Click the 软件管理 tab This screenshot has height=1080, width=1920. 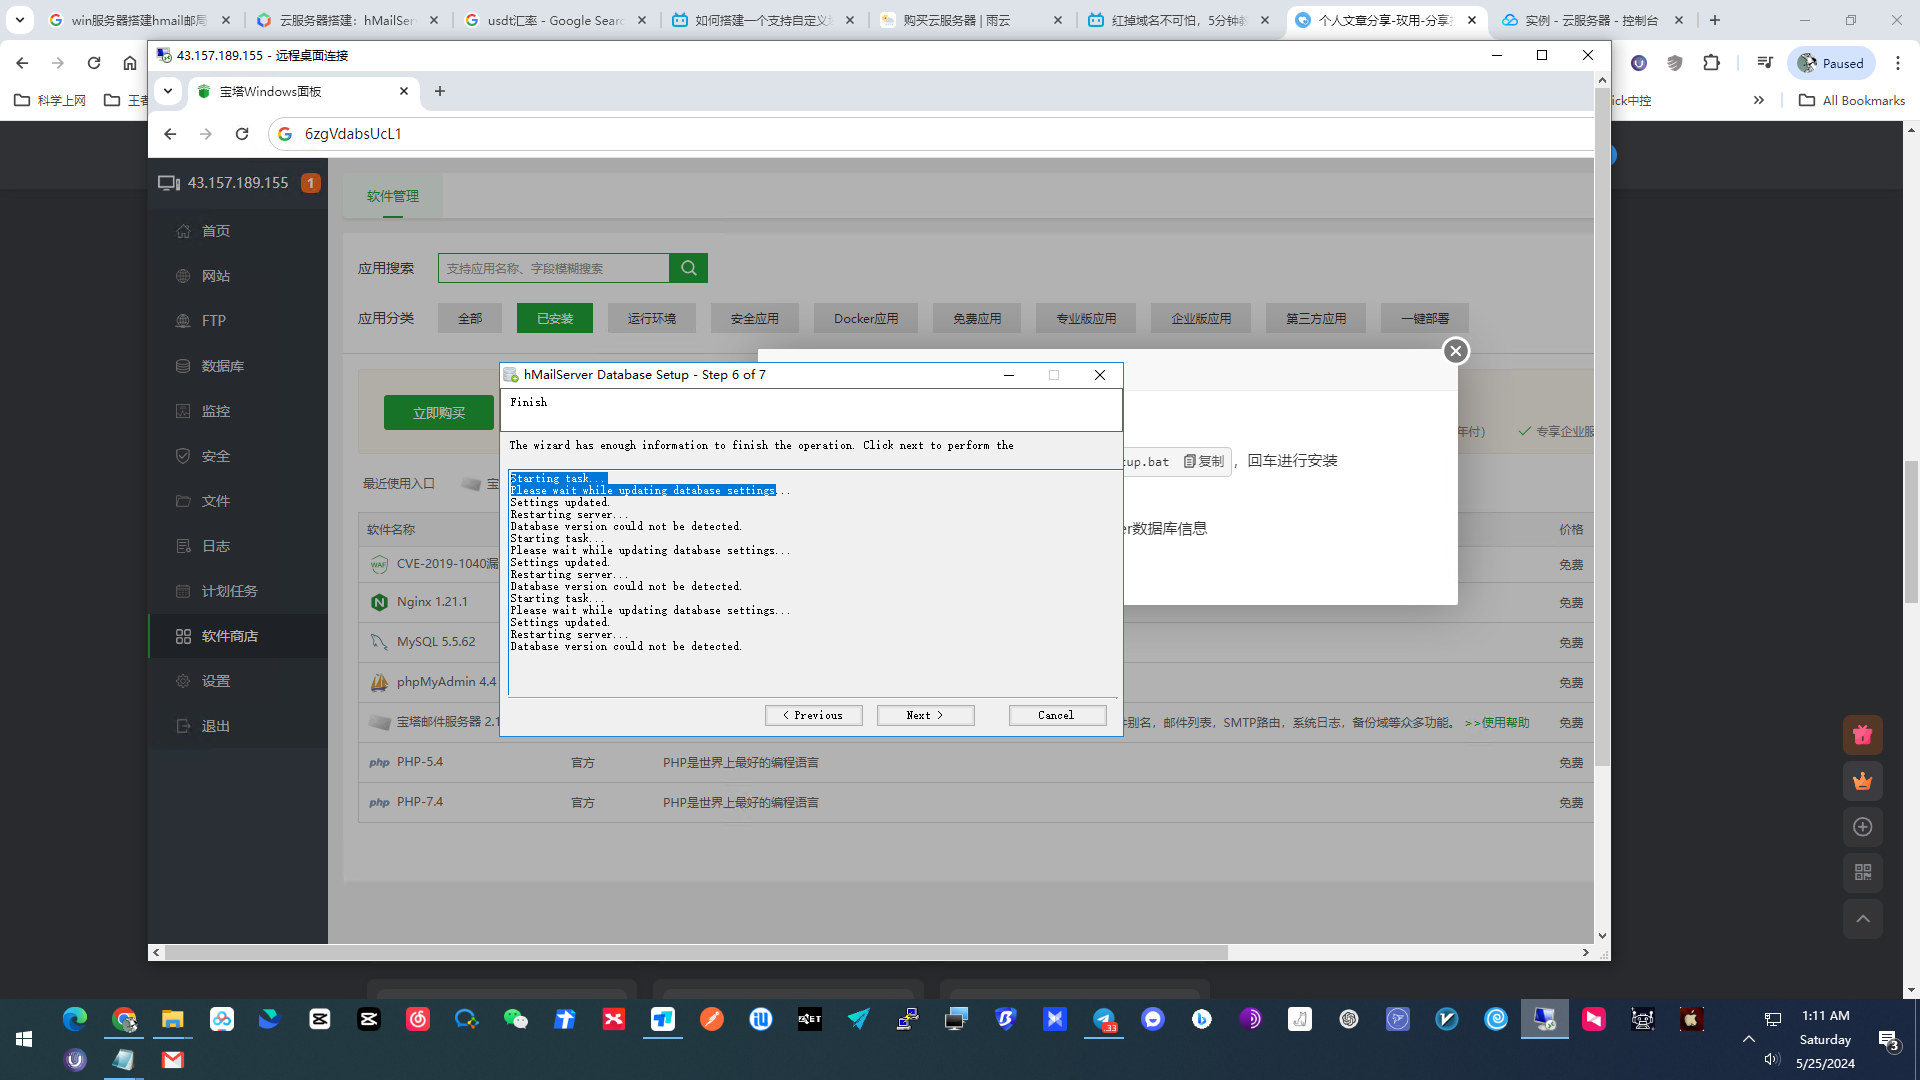[393, 196]
